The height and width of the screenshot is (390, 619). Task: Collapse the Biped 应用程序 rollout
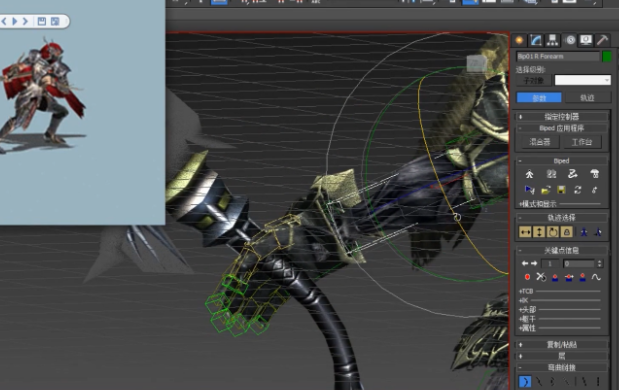click(561, 128)
